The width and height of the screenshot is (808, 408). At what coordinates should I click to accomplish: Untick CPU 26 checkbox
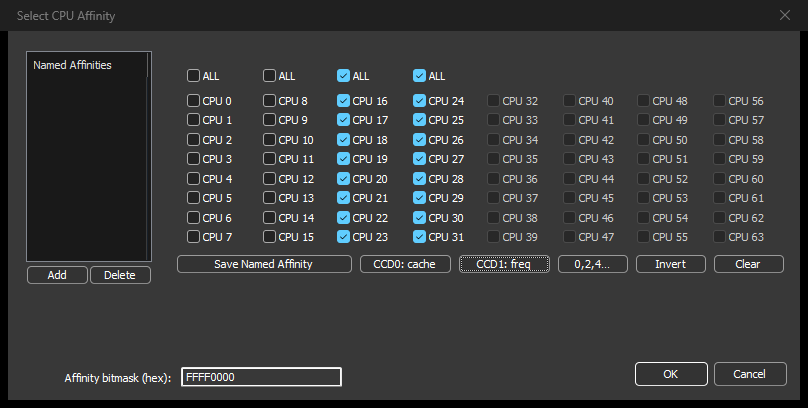419,140
